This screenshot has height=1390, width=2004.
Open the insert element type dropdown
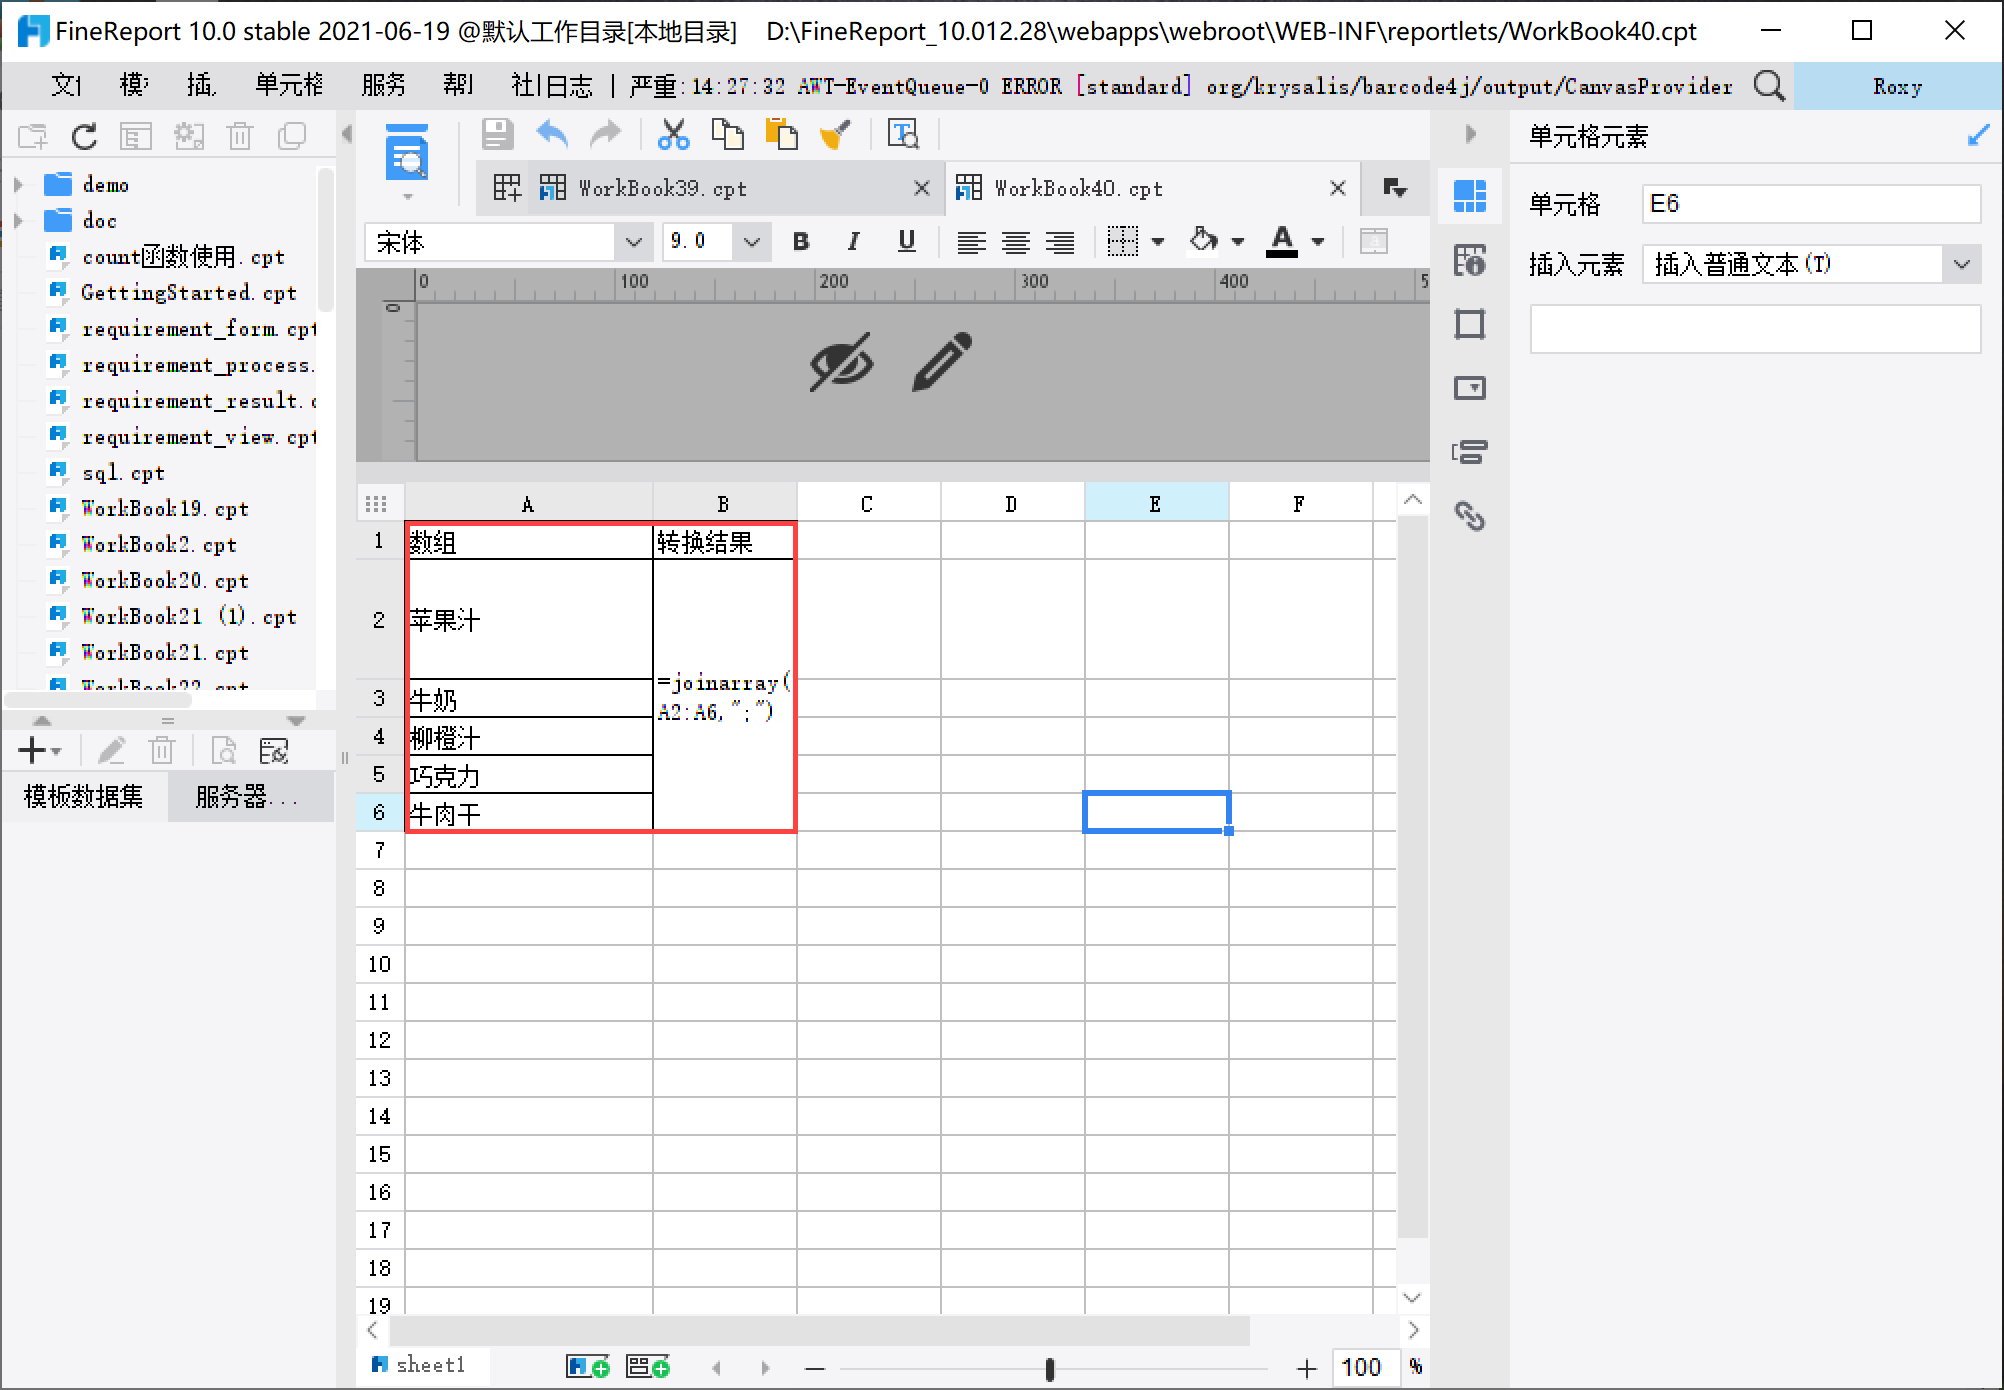click(x=1961, y=265)
